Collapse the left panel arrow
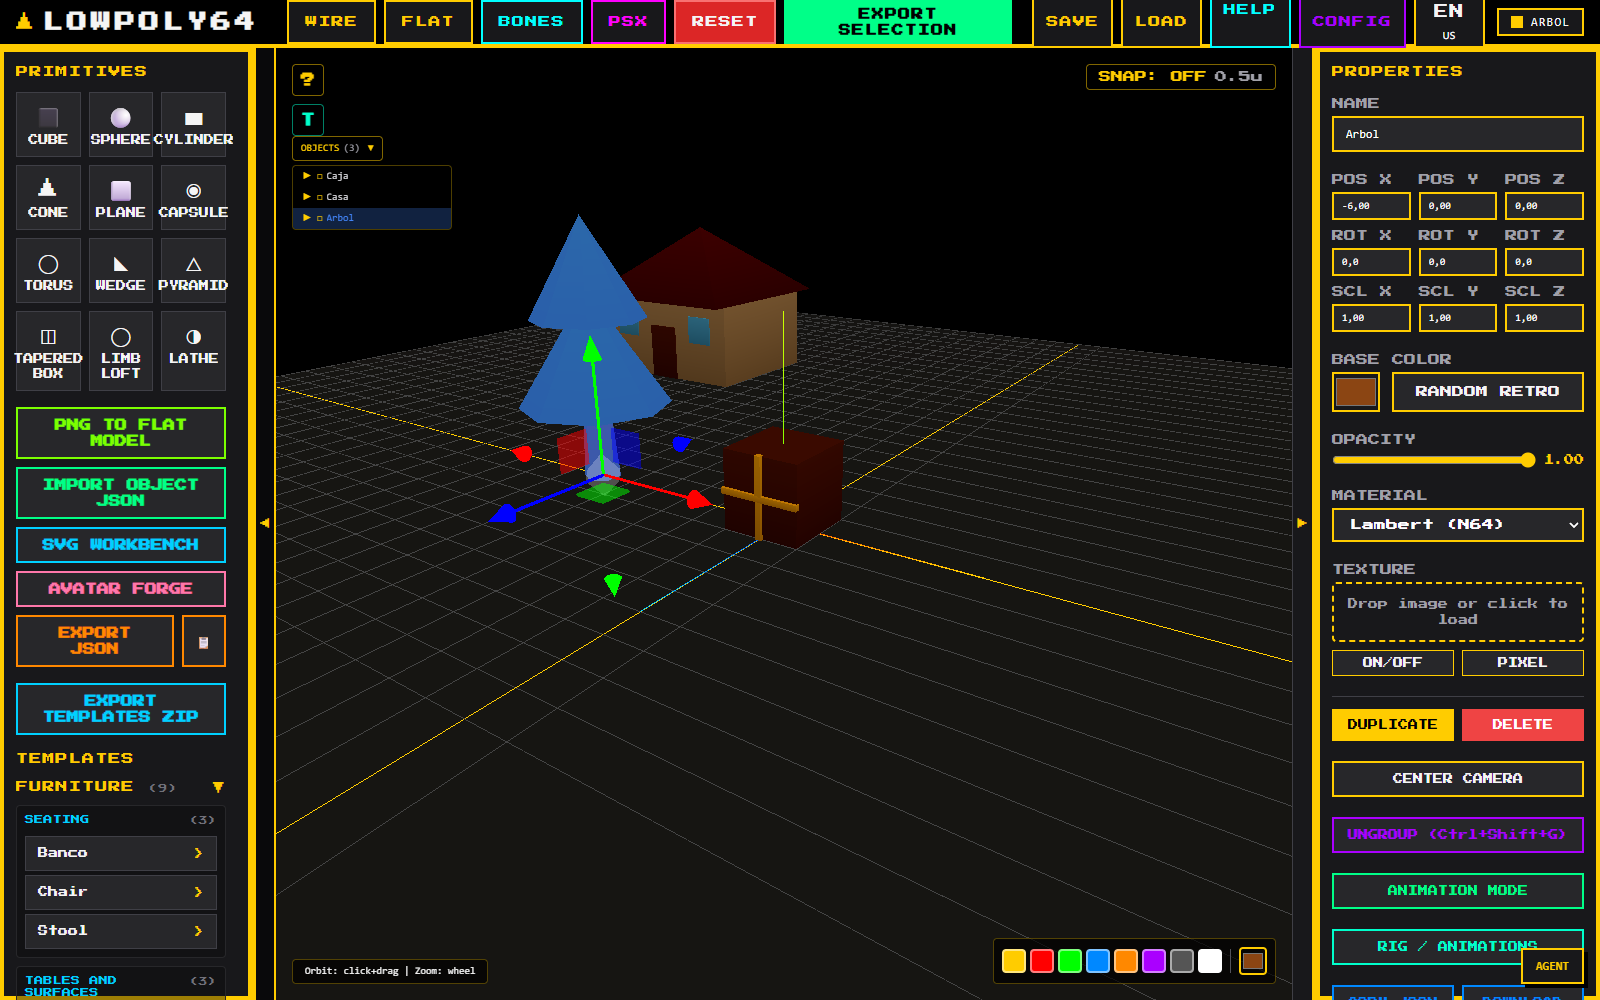Viewport: 1600px width, 1000px height. 264,523
